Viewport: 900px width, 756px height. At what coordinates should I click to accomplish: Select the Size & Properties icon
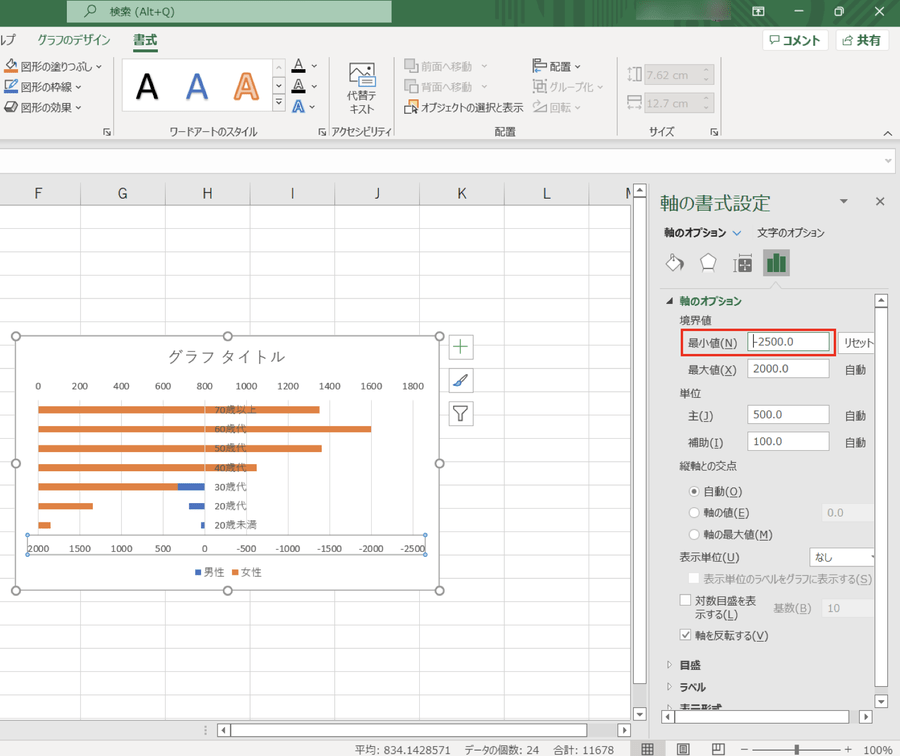tap(742, 263)
